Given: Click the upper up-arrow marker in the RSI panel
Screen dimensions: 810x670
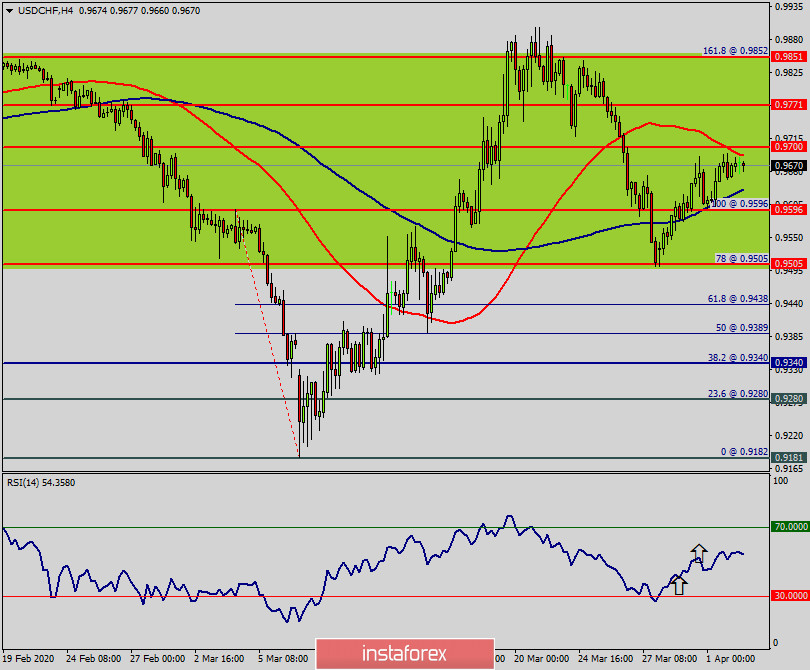Looking at the screenshot, I should click(699, 552).
